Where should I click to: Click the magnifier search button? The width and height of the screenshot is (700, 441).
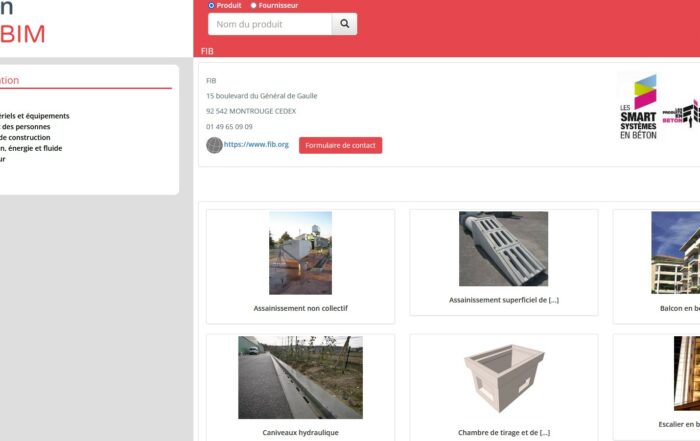344,24
